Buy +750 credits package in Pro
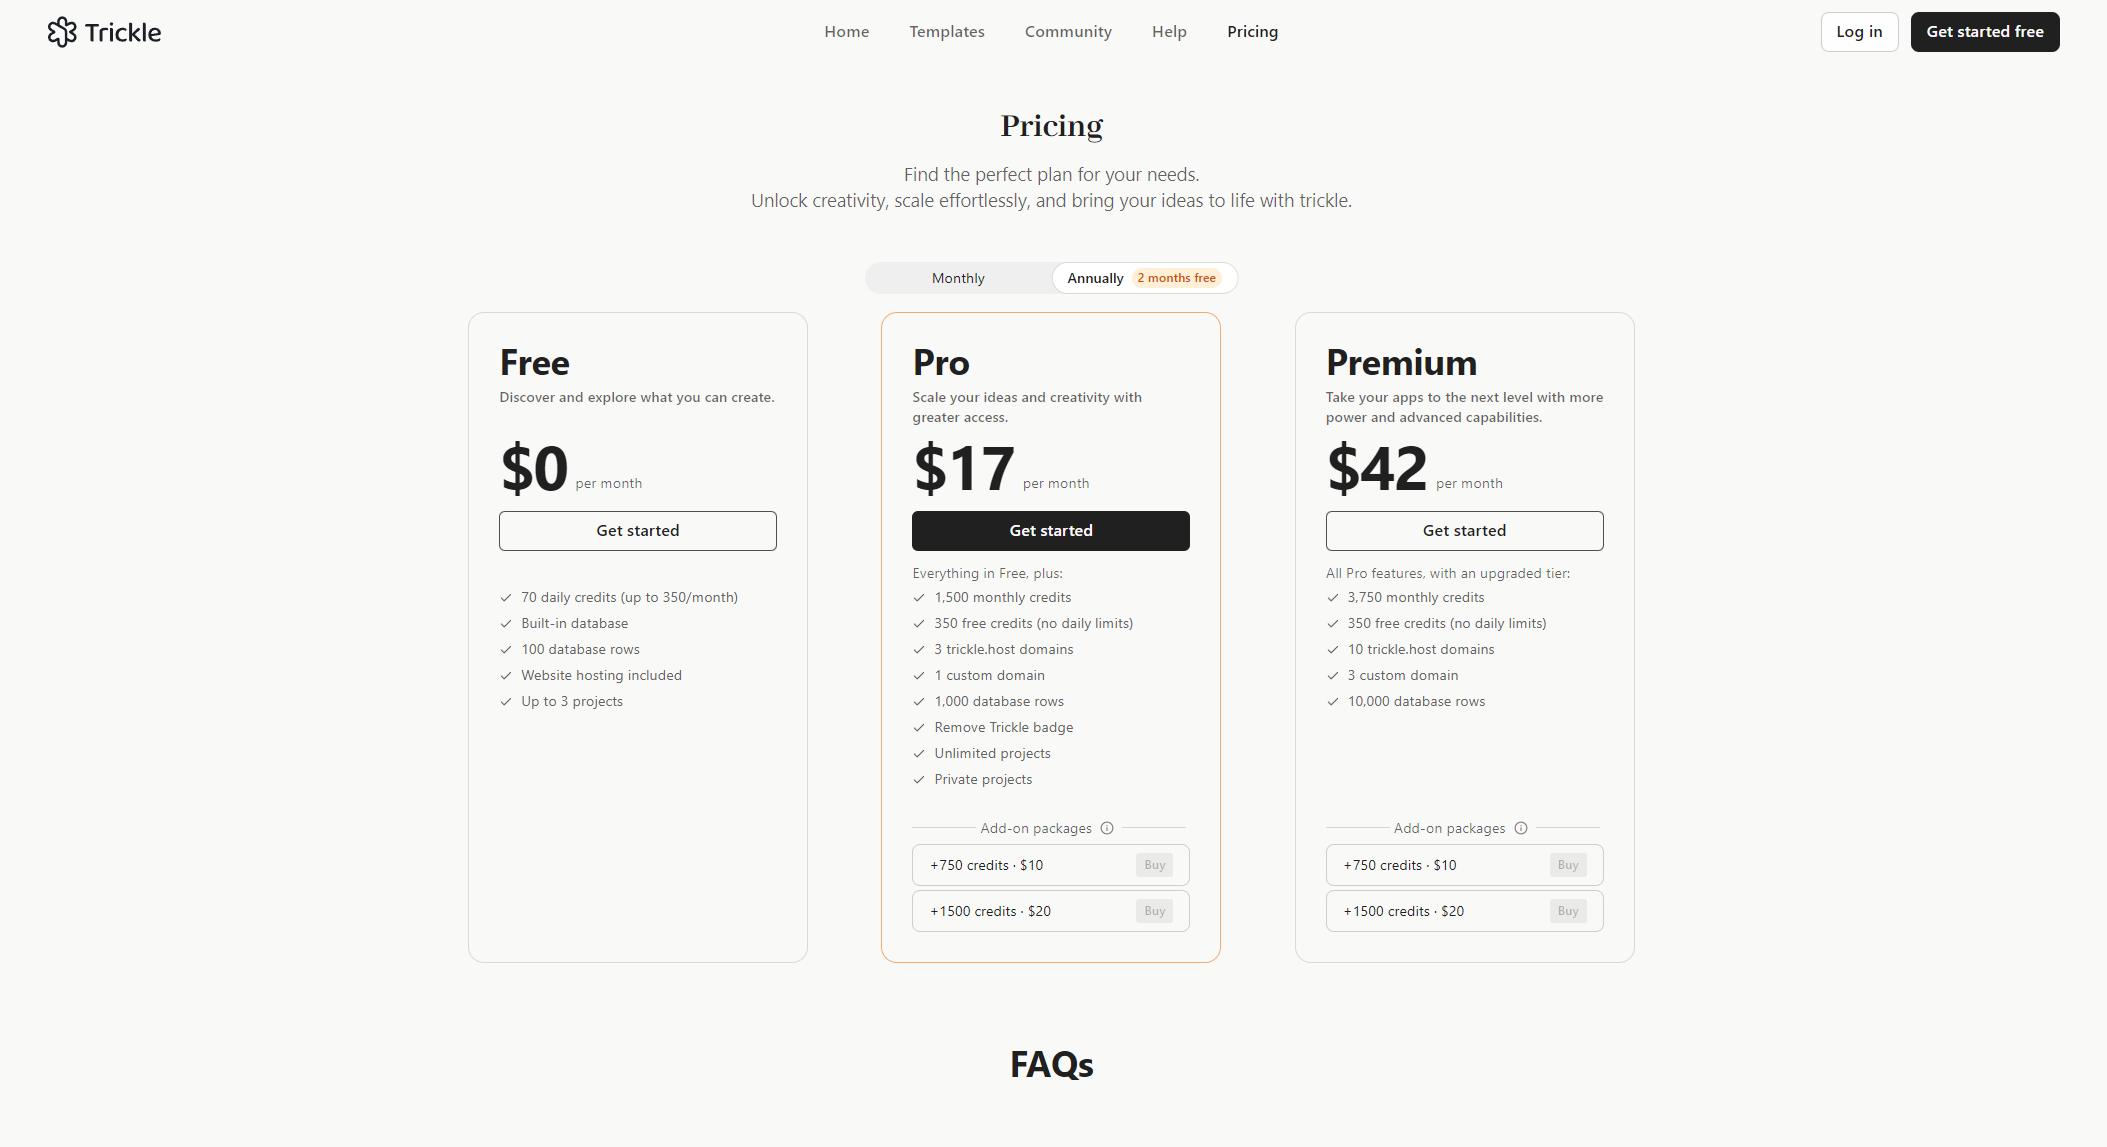Screen dimensions: 2107x1147 tap(1154, 865)
